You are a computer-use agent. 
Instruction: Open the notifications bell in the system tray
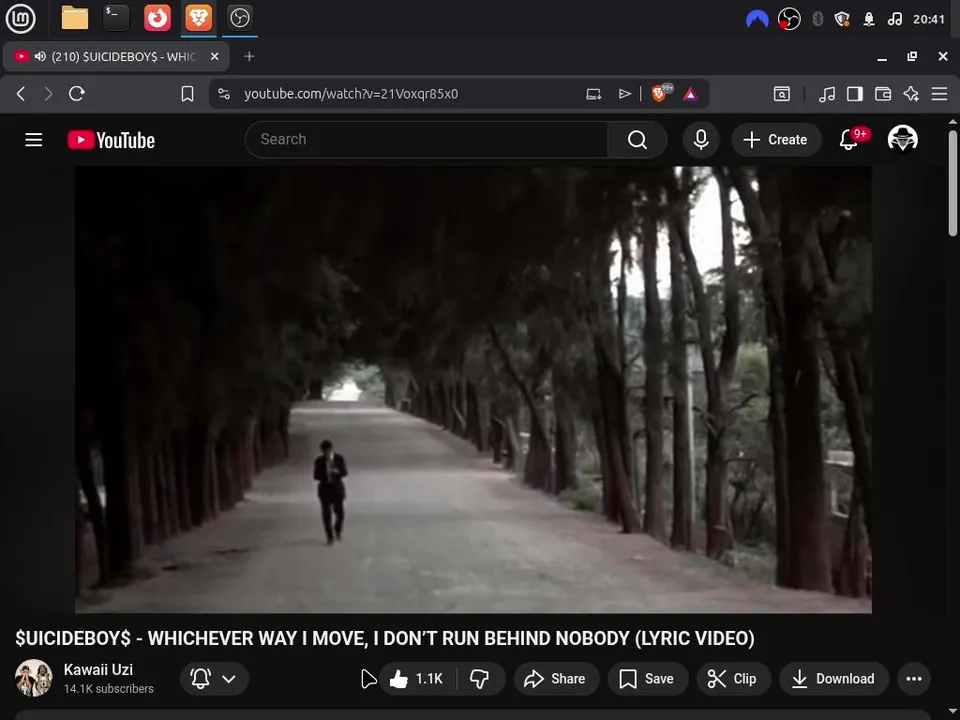pyautogui.click(x=869, y=19)
